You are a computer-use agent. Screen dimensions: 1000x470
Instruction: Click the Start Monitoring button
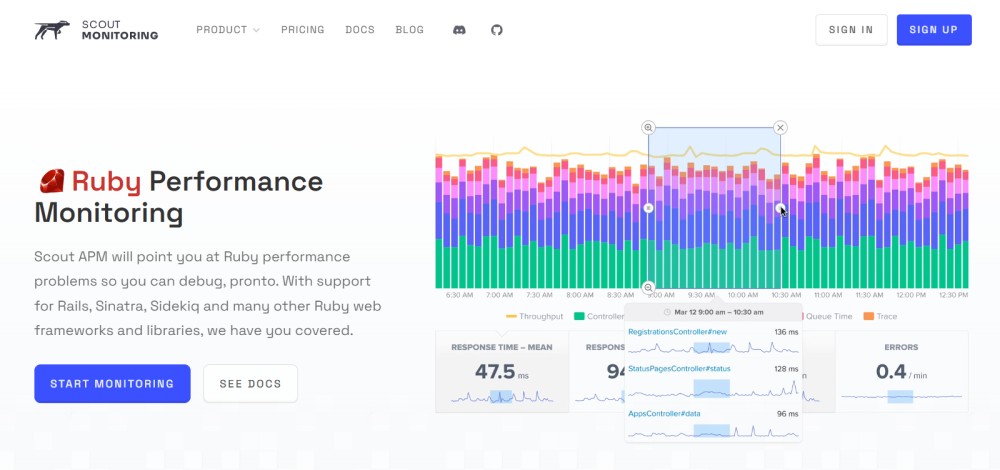point(112,383)
